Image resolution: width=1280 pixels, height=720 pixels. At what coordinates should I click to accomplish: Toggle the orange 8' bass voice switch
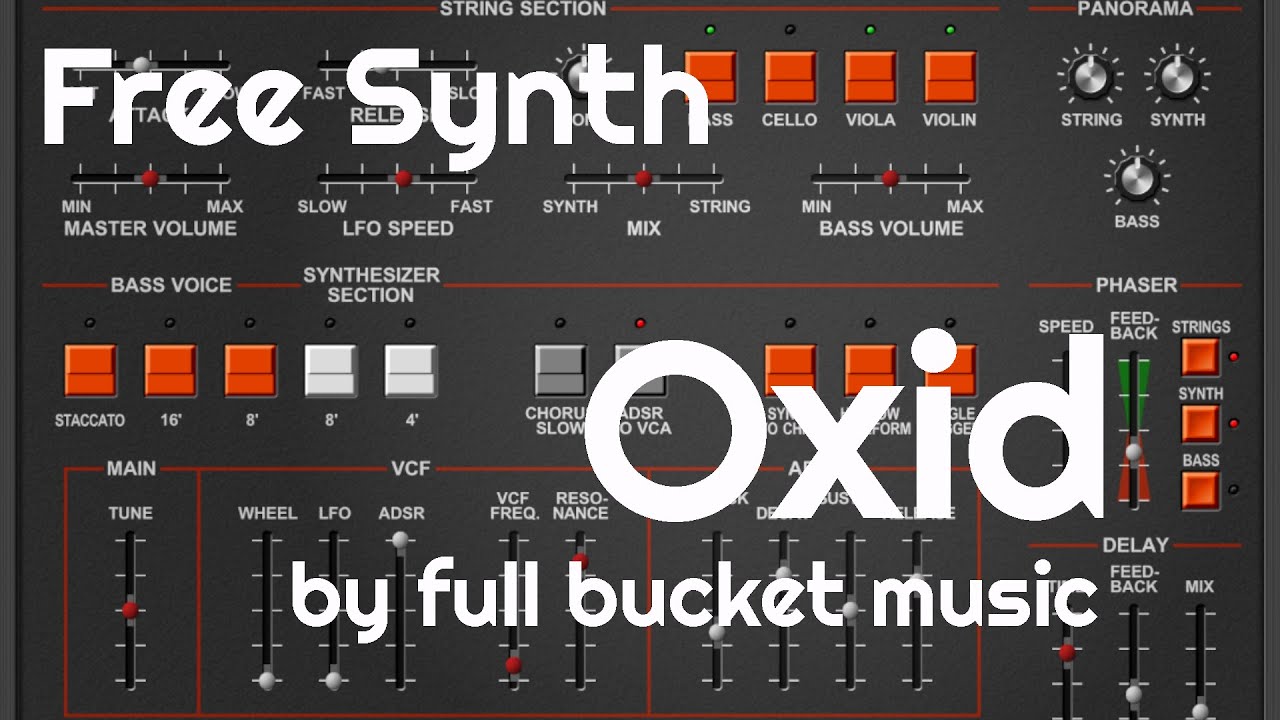(x=250, y=370)
